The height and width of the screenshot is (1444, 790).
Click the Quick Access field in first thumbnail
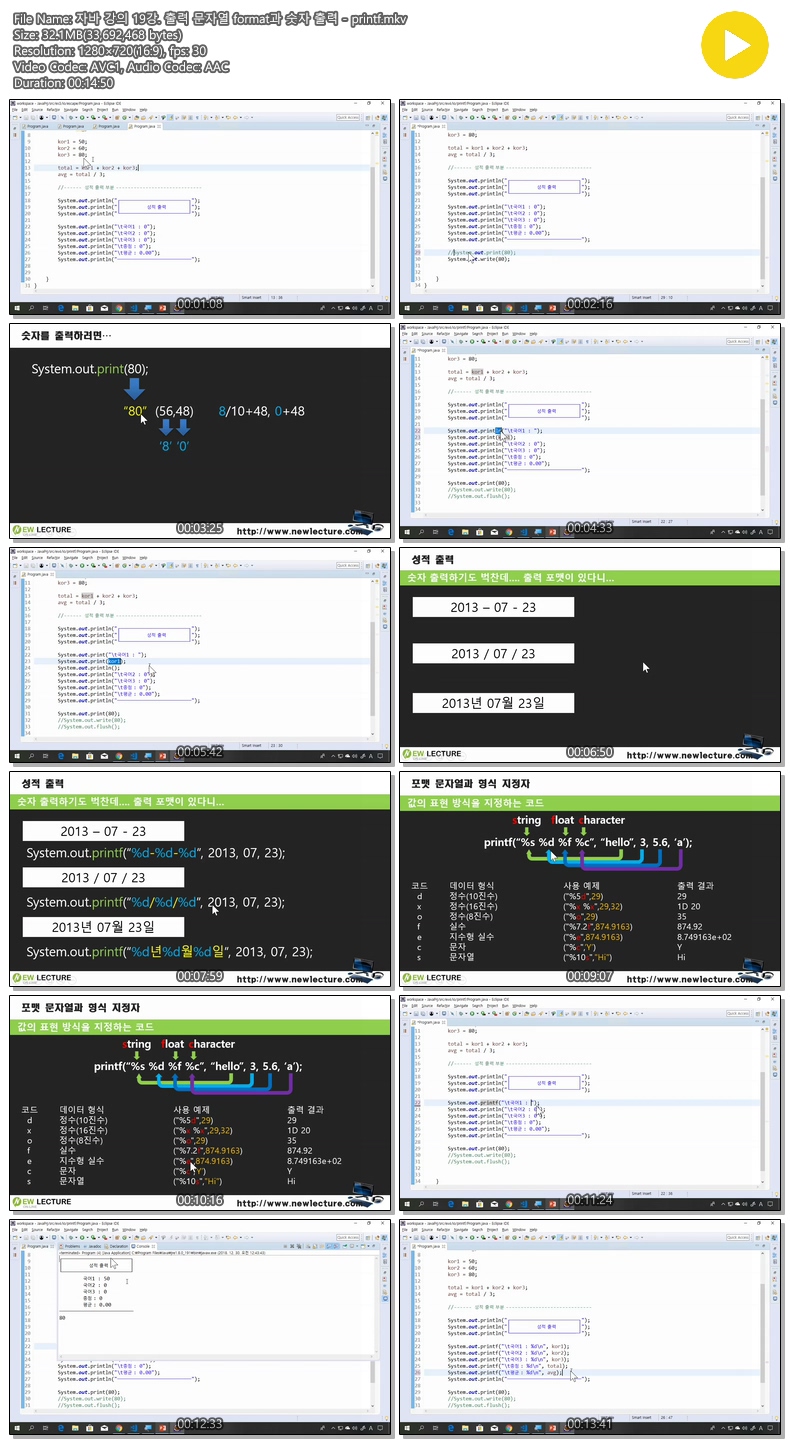point(348,117)
